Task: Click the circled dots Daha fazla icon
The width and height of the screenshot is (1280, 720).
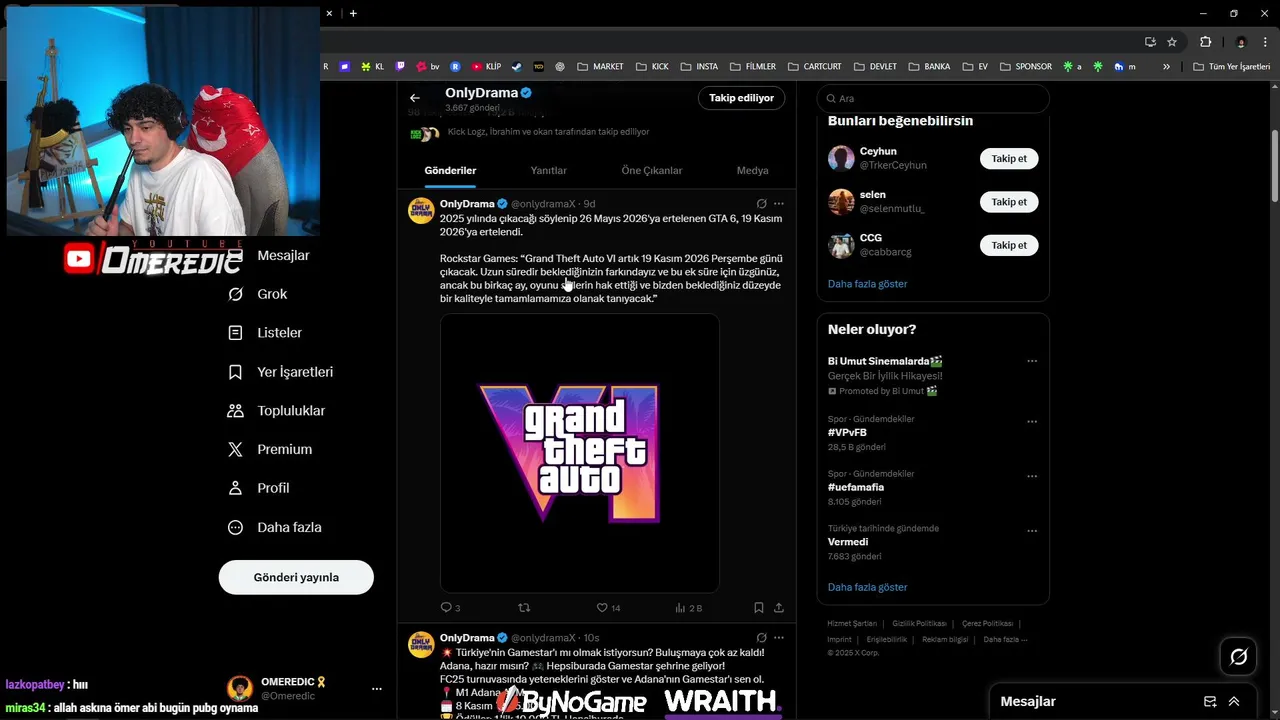Action: tap(235, 527)
